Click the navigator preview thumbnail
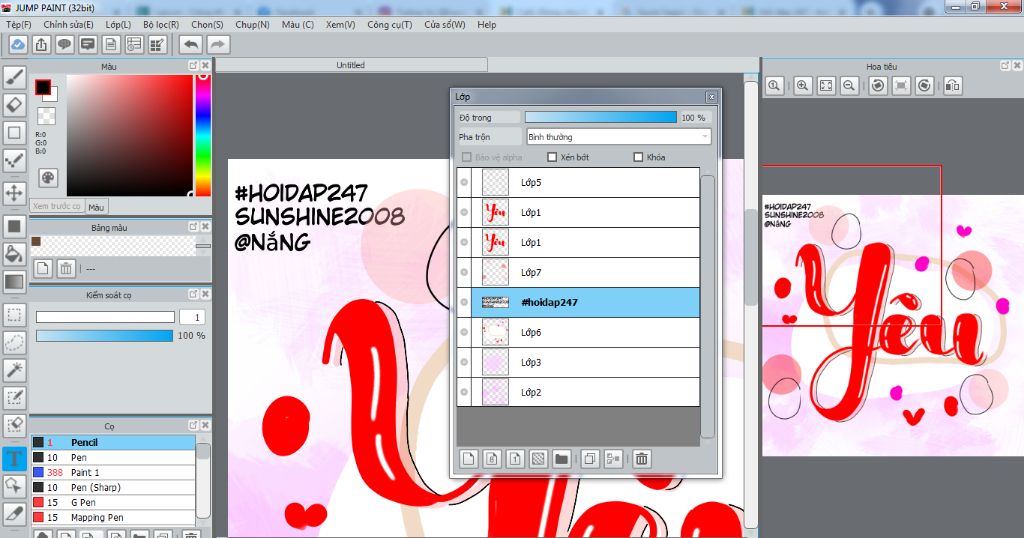This screenshot has height=538, width=1024. pos(893,325)
